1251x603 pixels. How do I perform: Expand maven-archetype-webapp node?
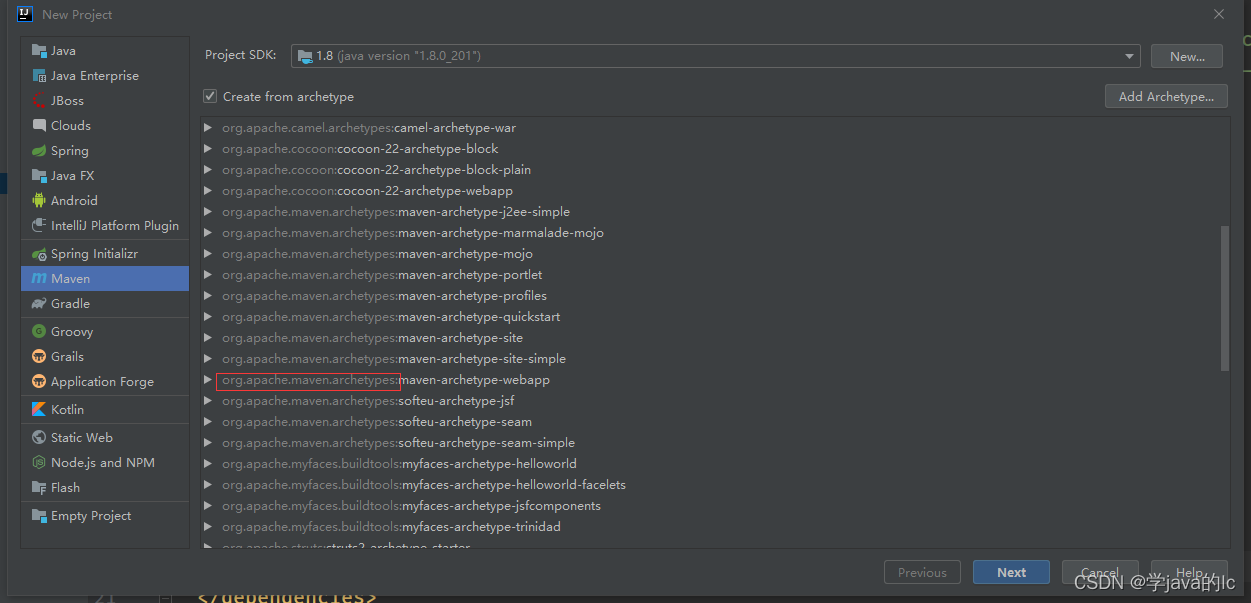[208, 380]
